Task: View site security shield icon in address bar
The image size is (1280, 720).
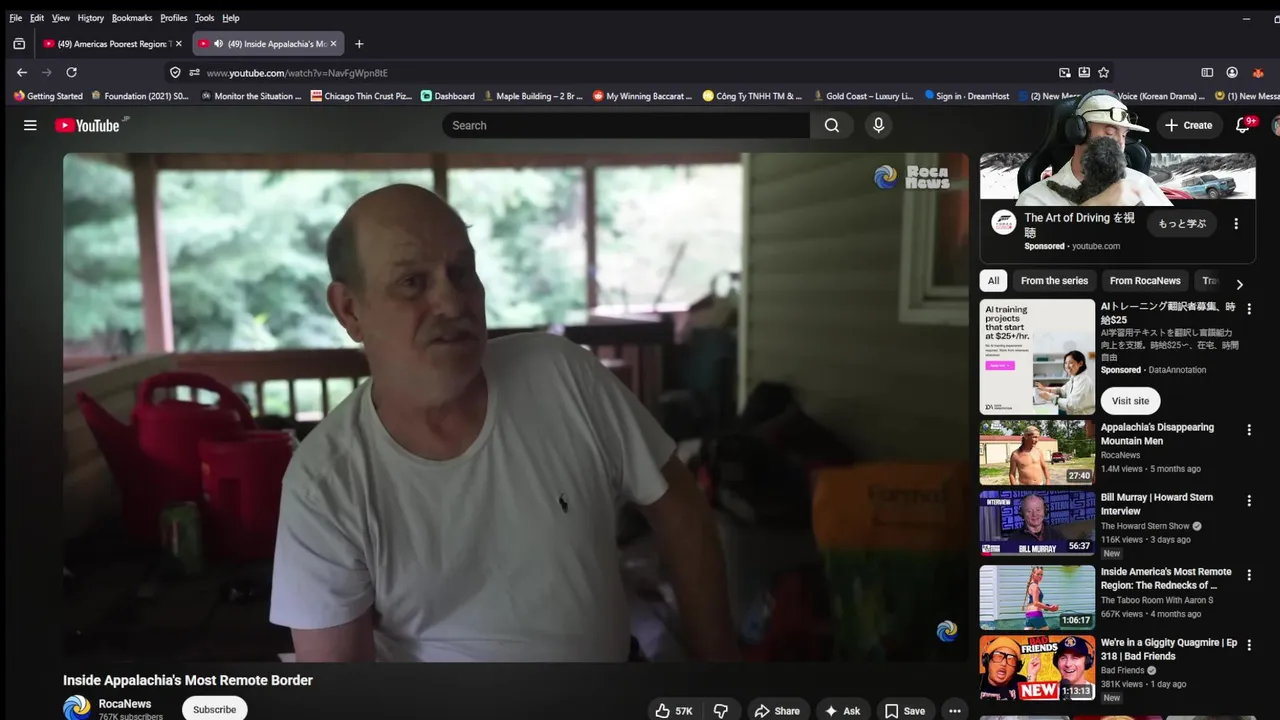Action: click(x=175, y=72)
